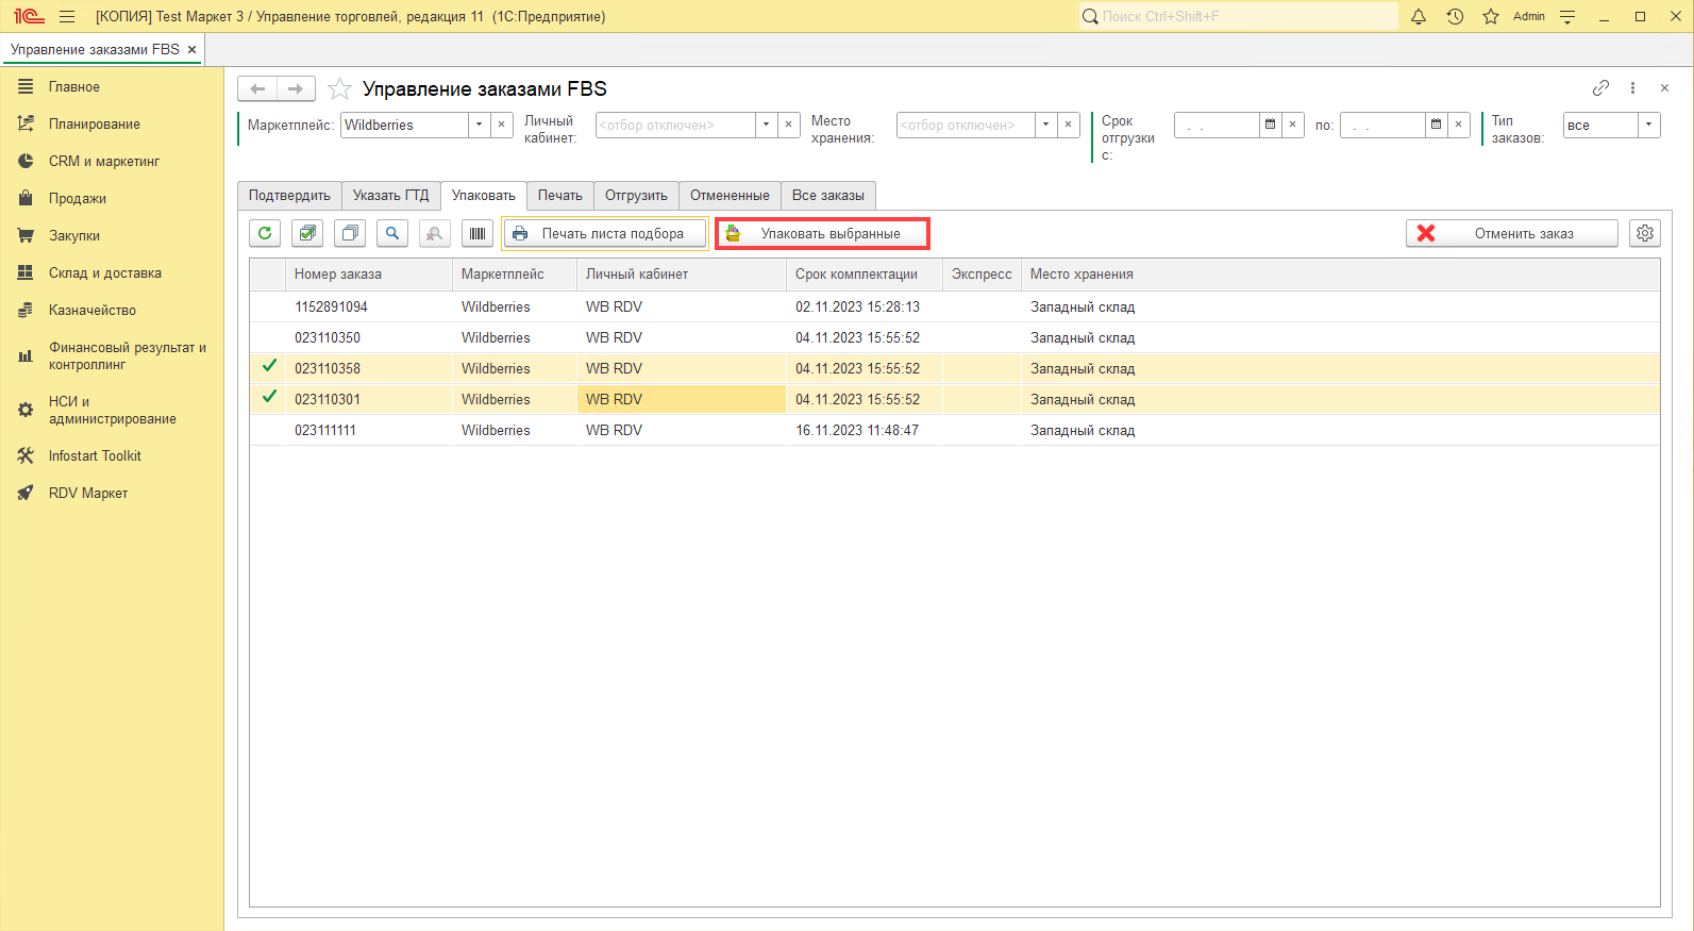Switch to Подтвердить tab

tap(289, 196)
